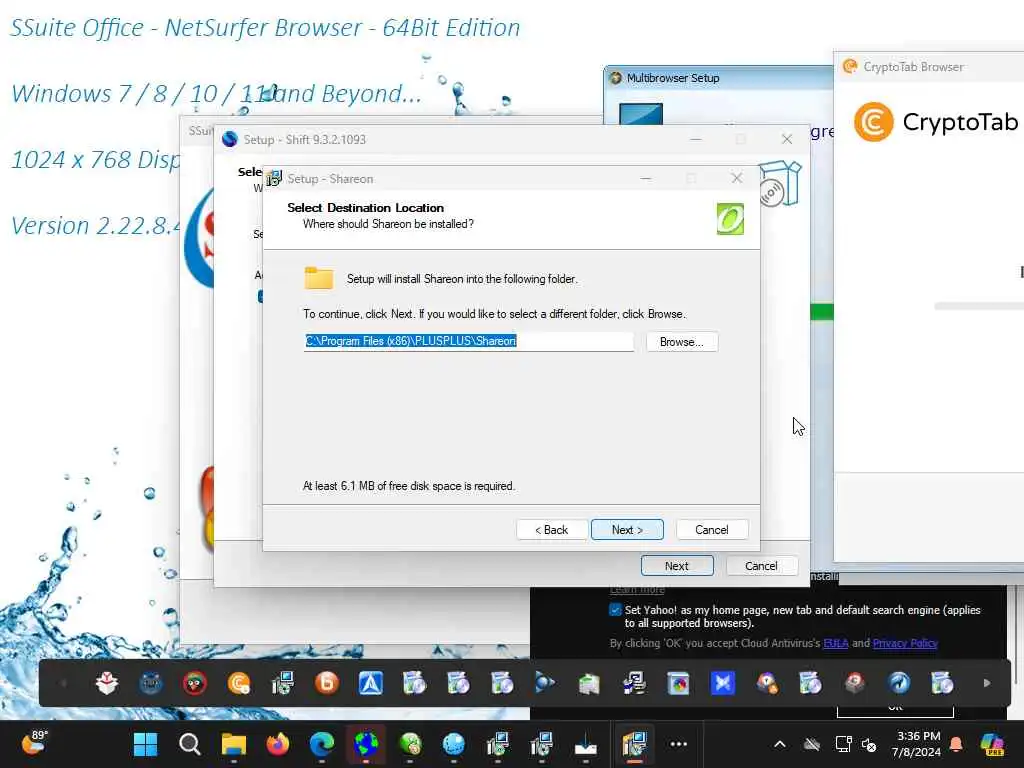Click the blue arrowhead dock icon

coord(545,683)
